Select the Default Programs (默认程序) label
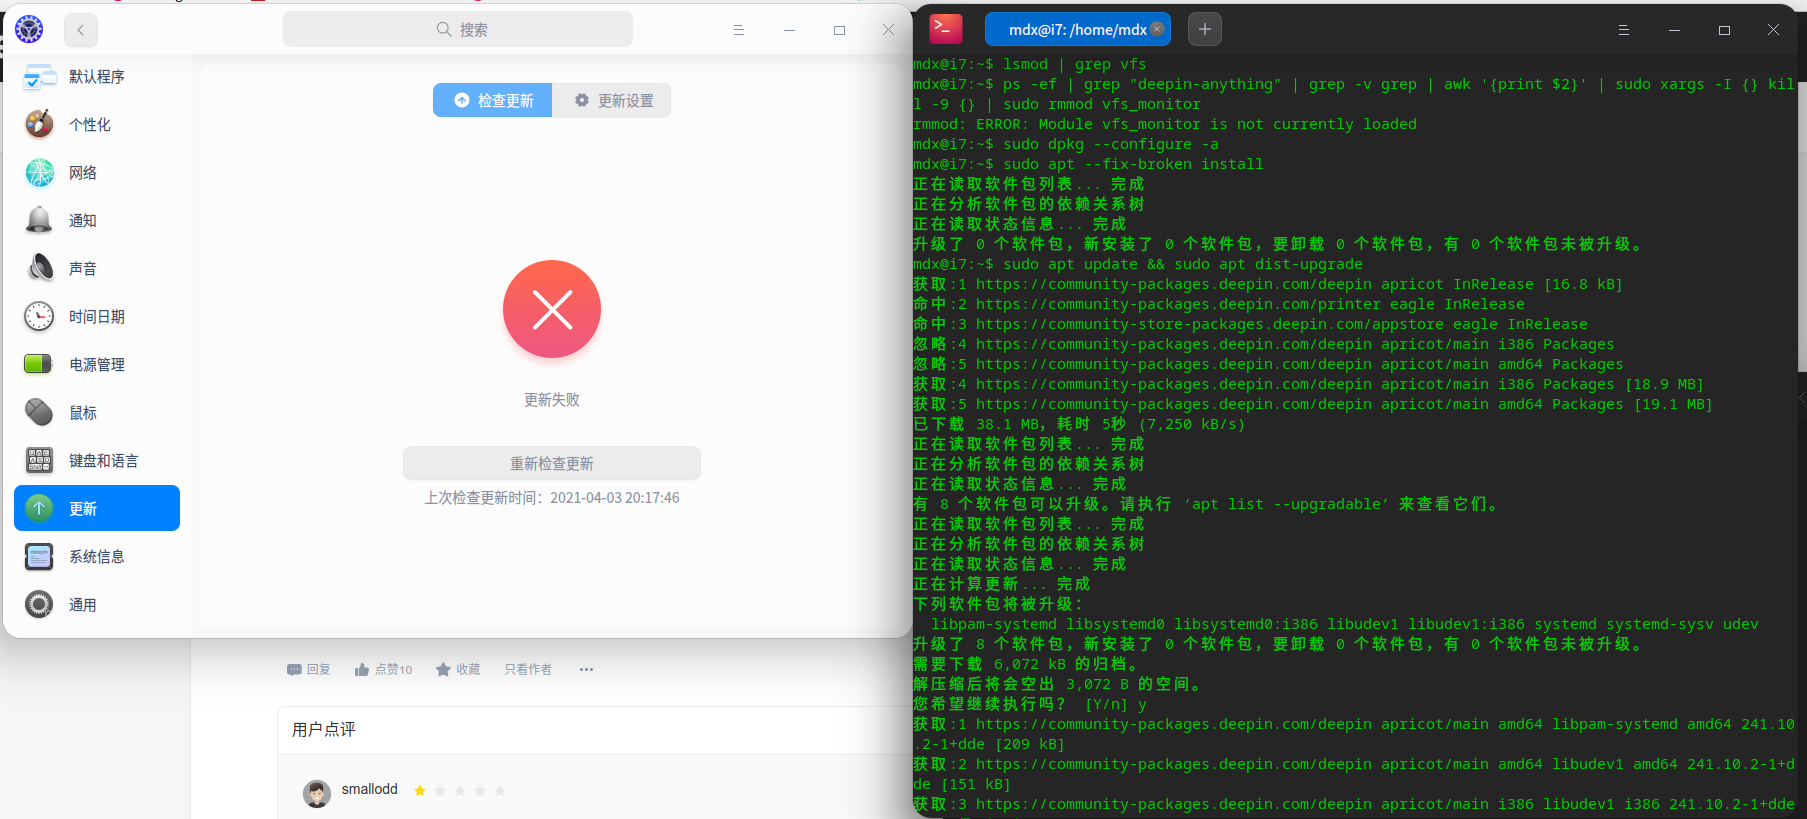This screenshot has width=1807, height=819. pyautogui.click(x=97, y=77)
